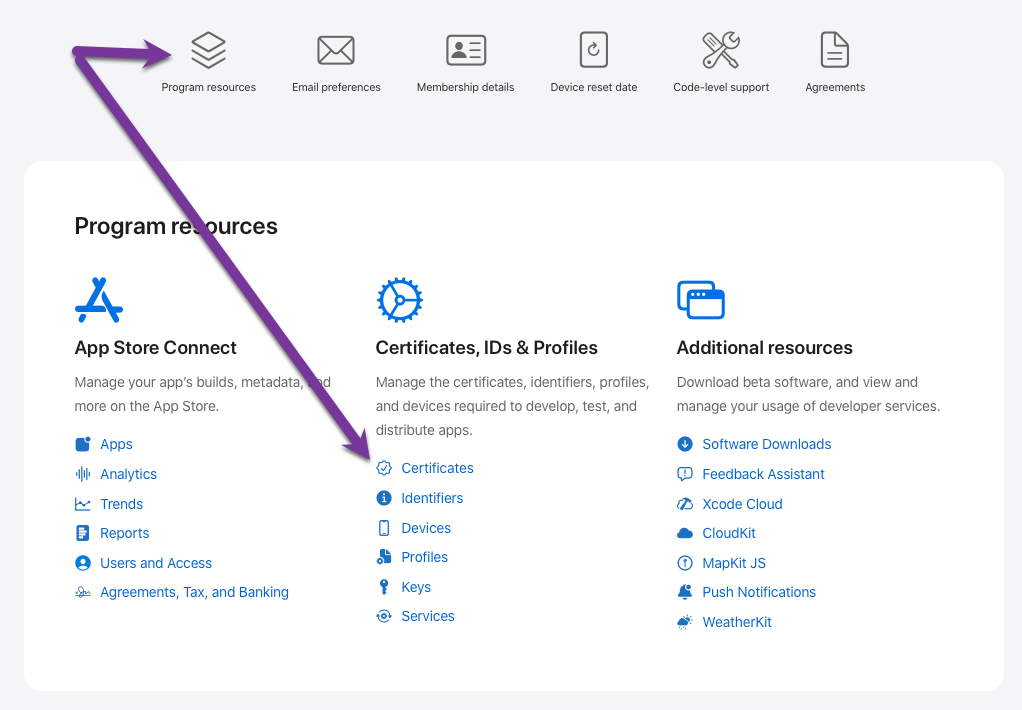The height and width of the screenshot is (710, 1022).
Task: Click the Identifiers info icon
Action: [384, 498]
